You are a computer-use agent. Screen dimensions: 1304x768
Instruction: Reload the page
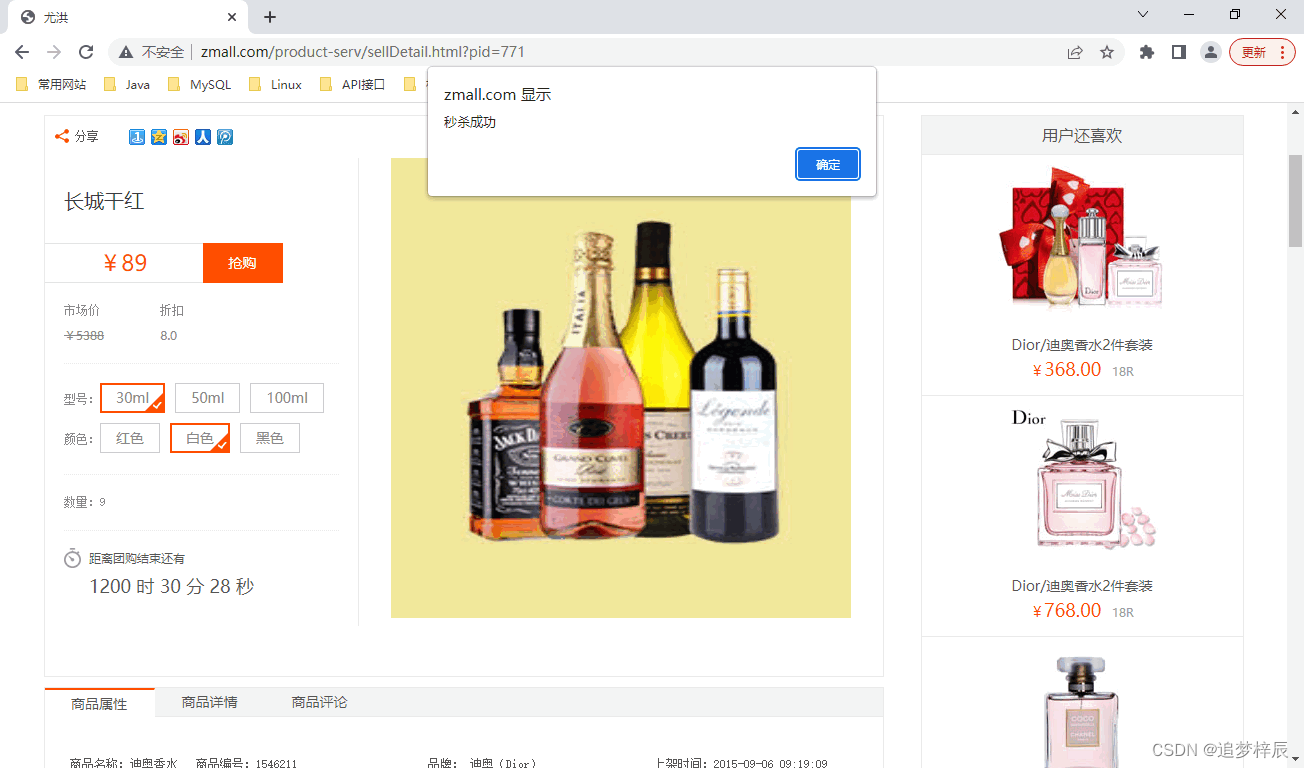tap(86, 52)
